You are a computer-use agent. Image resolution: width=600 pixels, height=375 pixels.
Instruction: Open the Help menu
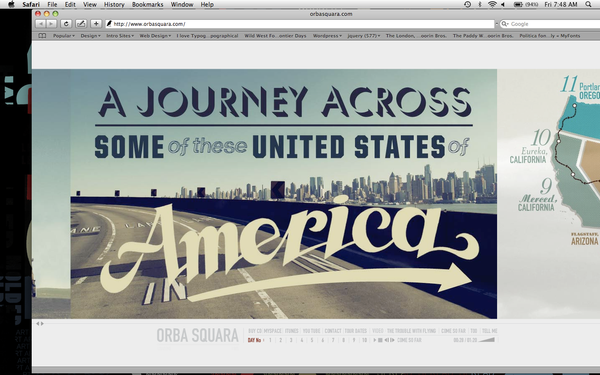click(x=207, y=4)
